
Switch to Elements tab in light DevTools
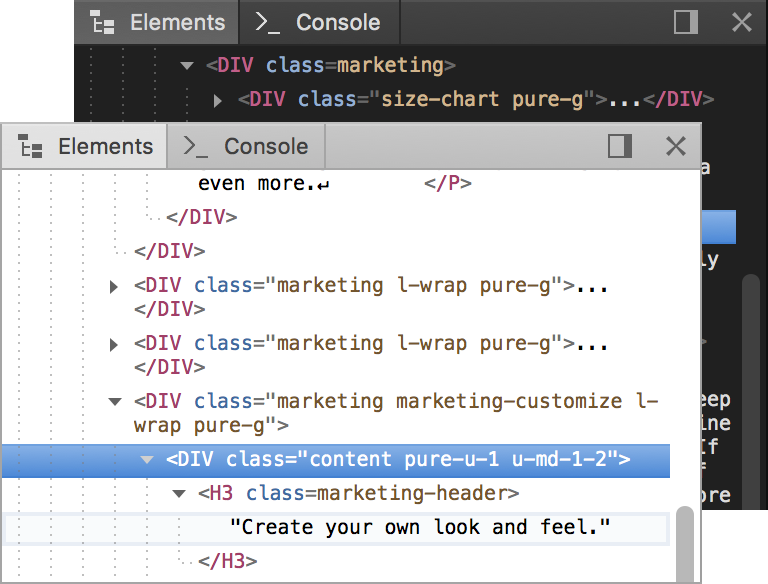tap(85, 146)
